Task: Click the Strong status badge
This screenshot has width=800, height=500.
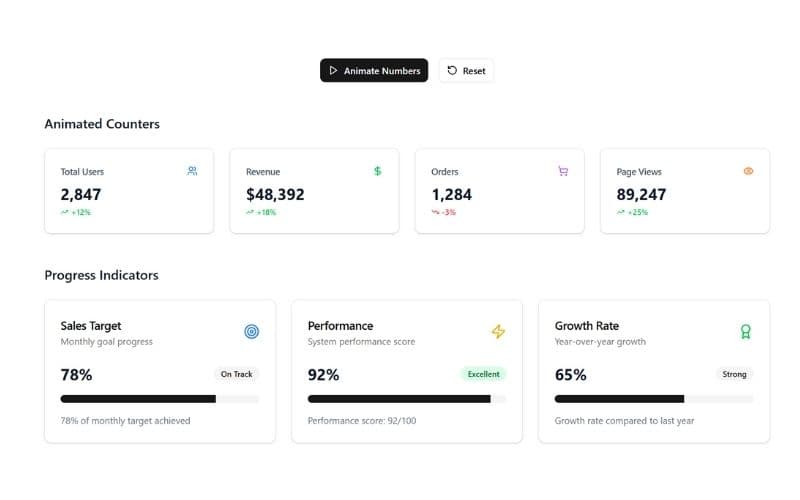Action: [734, 374]
